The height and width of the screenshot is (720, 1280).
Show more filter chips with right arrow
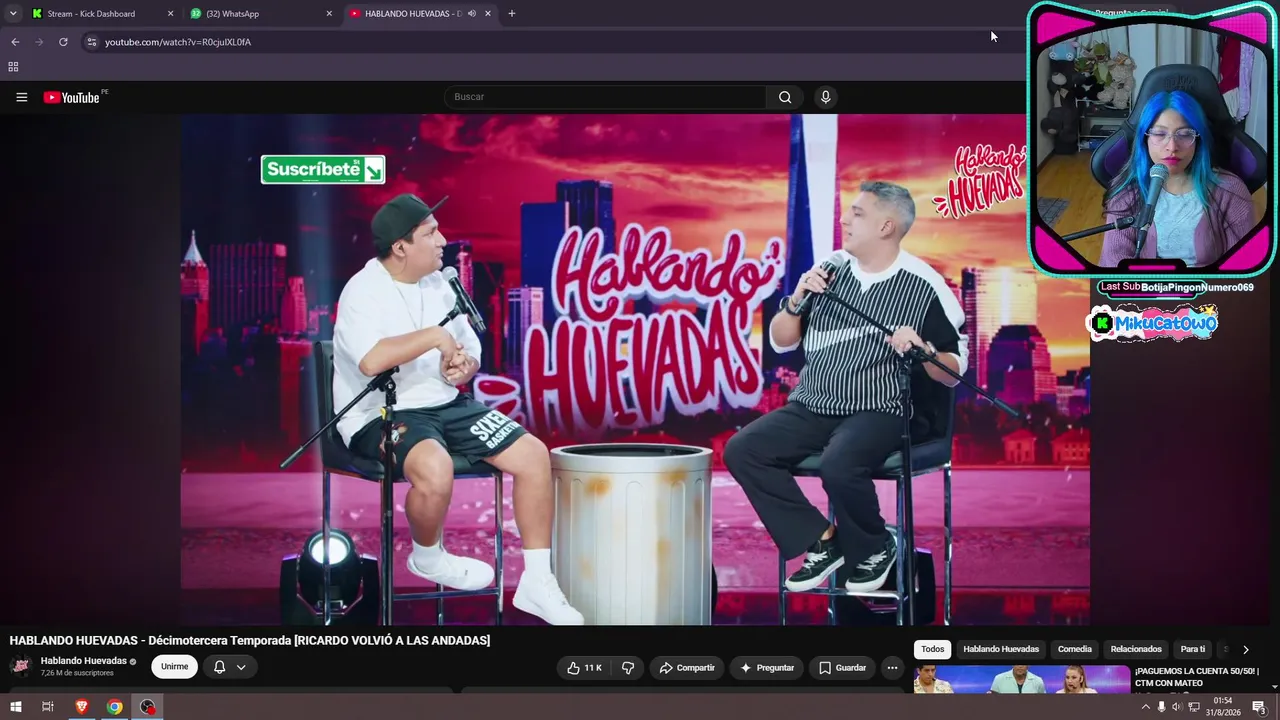click(x=1245, y=649)
